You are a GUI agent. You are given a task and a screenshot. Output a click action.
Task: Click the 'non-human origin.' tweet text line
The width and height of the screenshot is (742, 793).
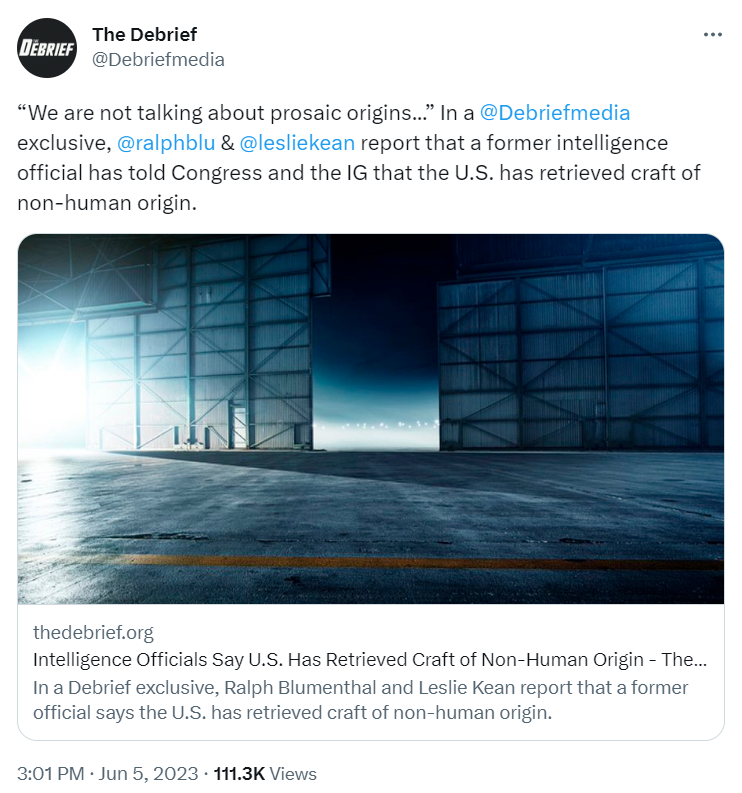click(107, 203)
